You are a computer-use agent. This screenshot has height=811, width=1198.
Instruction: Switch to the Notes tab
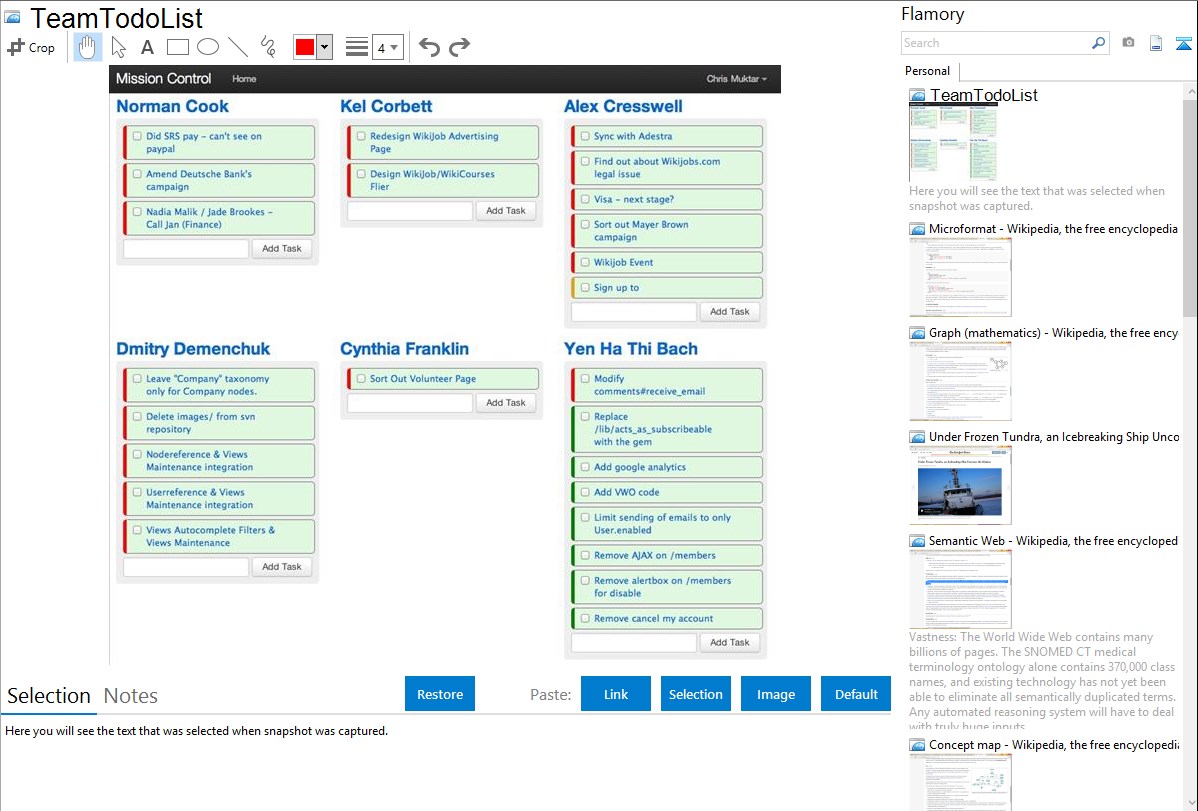pyautogui.click(x=131, y=696)
